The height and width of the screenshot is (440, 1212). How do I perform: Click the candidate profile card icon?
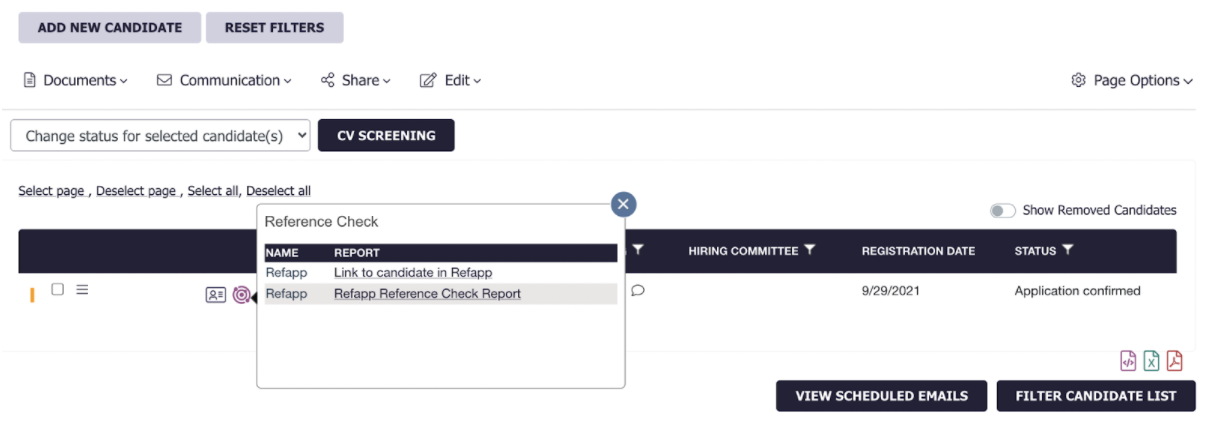pos(215,295)
